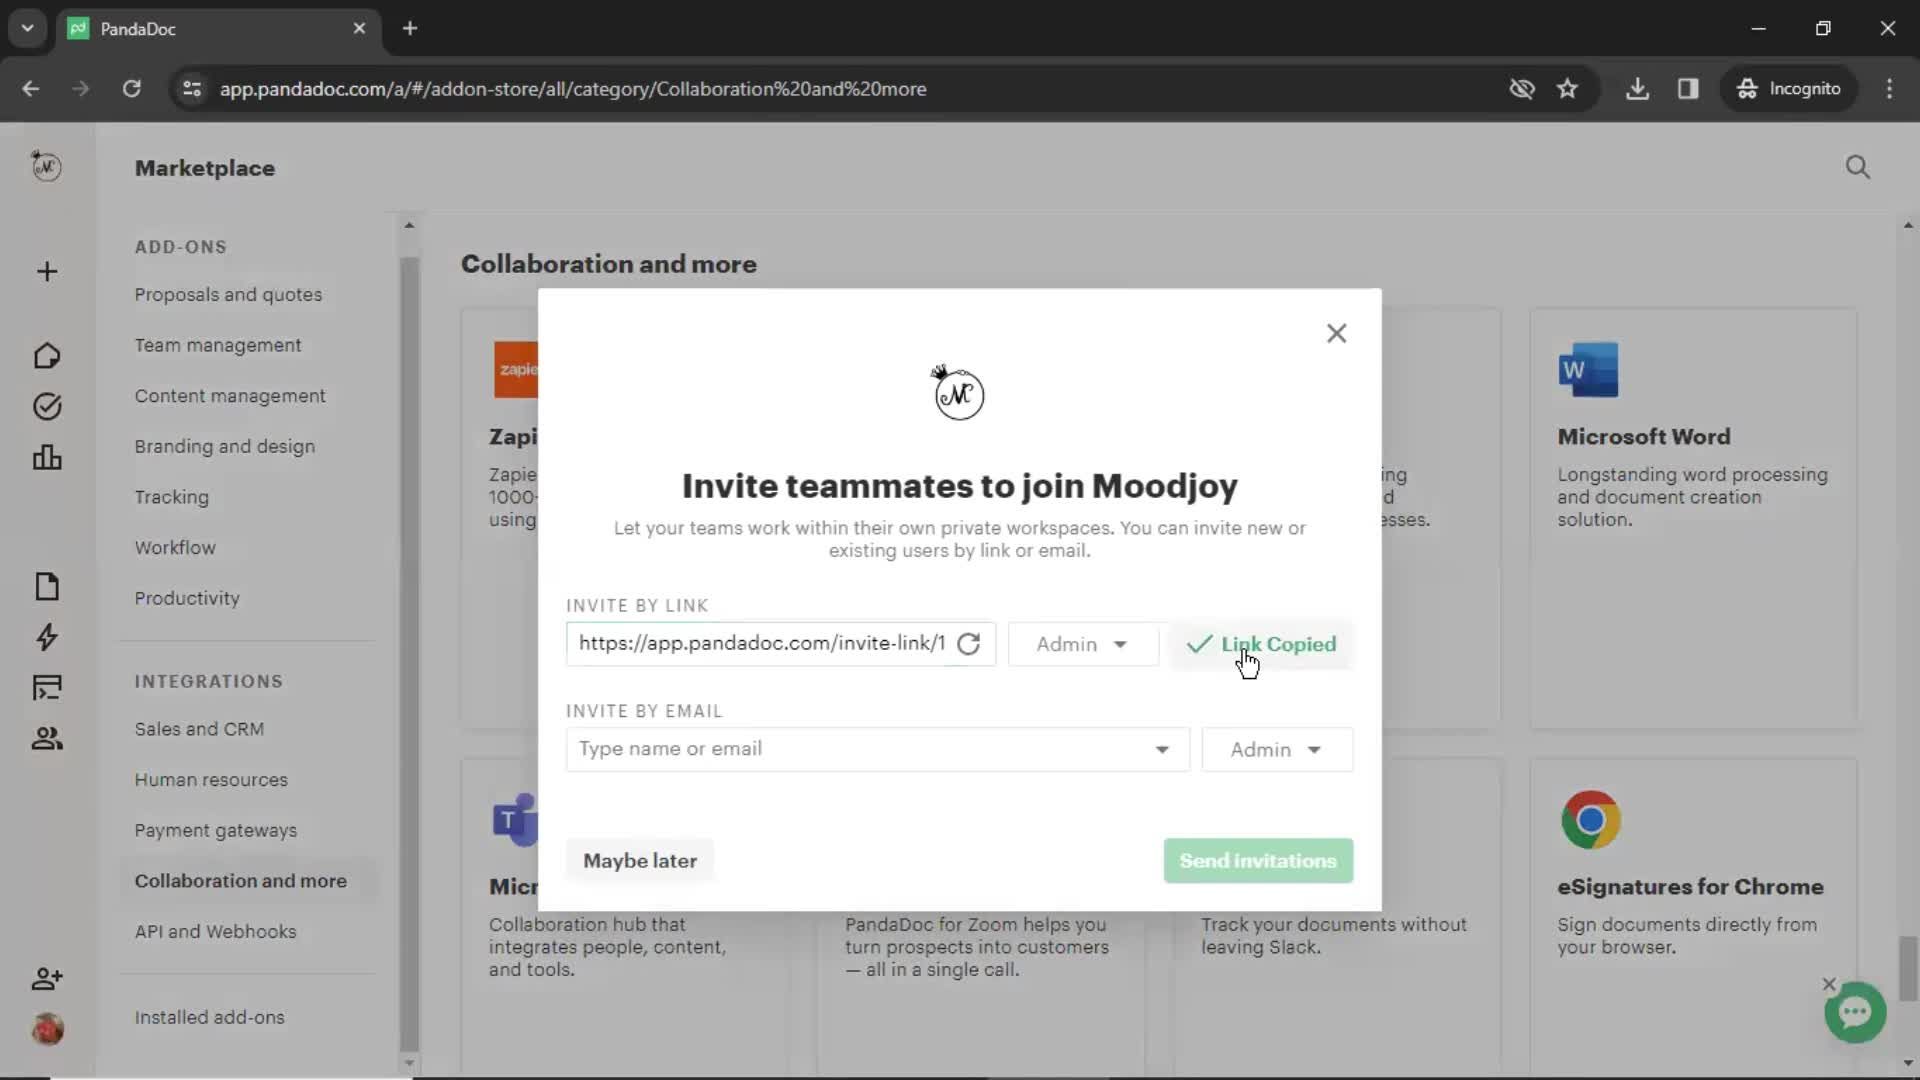Click the documents icon in left sidebar
This screenshot has height=1080, width=1920.
click(46, 585)
